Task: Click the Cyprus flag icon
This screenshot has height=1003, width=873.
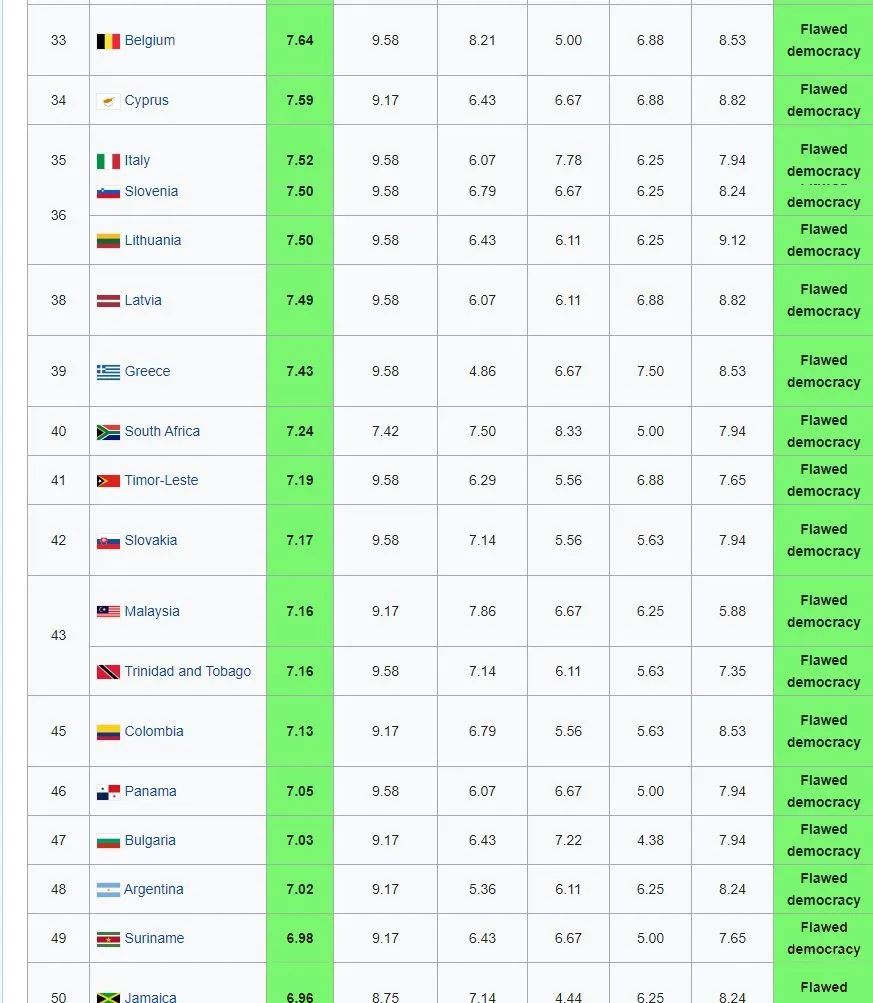Action: pos(108,101)
